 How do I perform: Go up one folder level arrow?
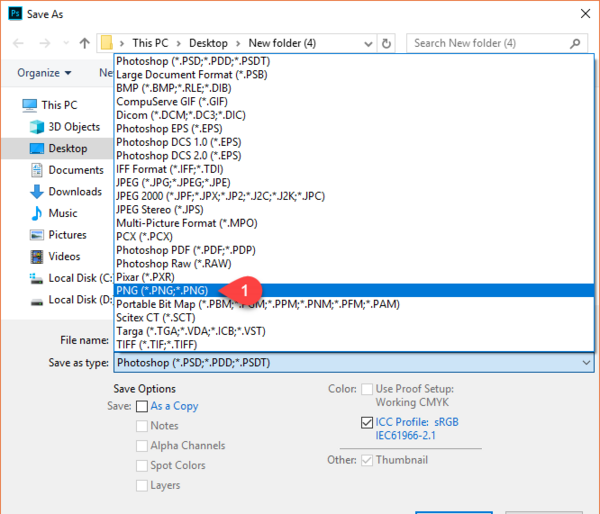(85, 43)
